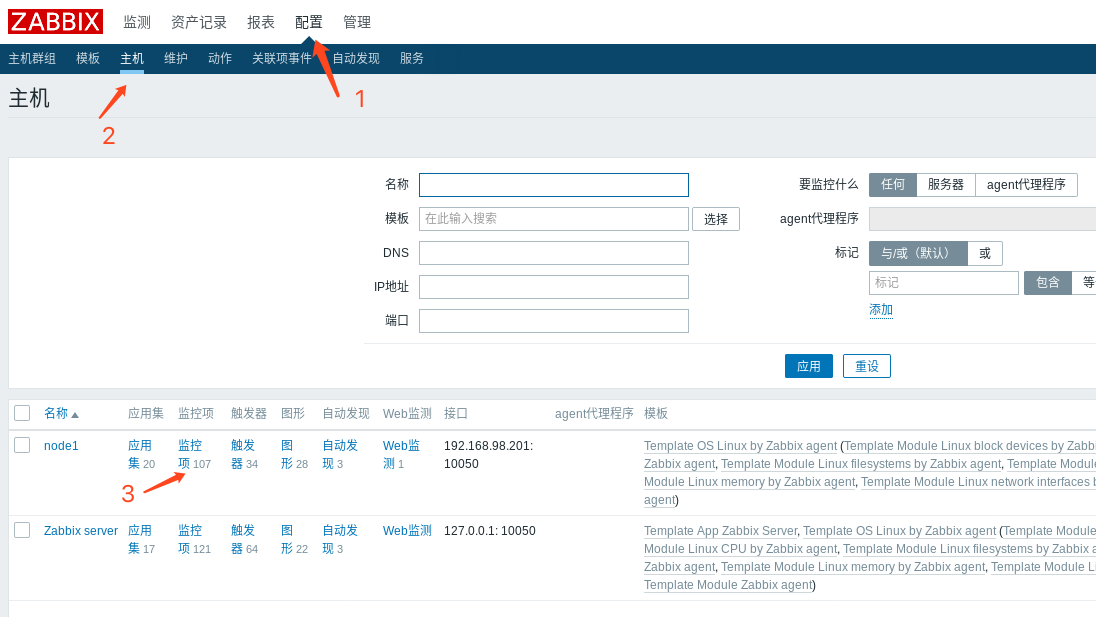Go to the 主机群组 submenu tab
The height and width of the screenshot is (617, 1096).
[32, 59]
